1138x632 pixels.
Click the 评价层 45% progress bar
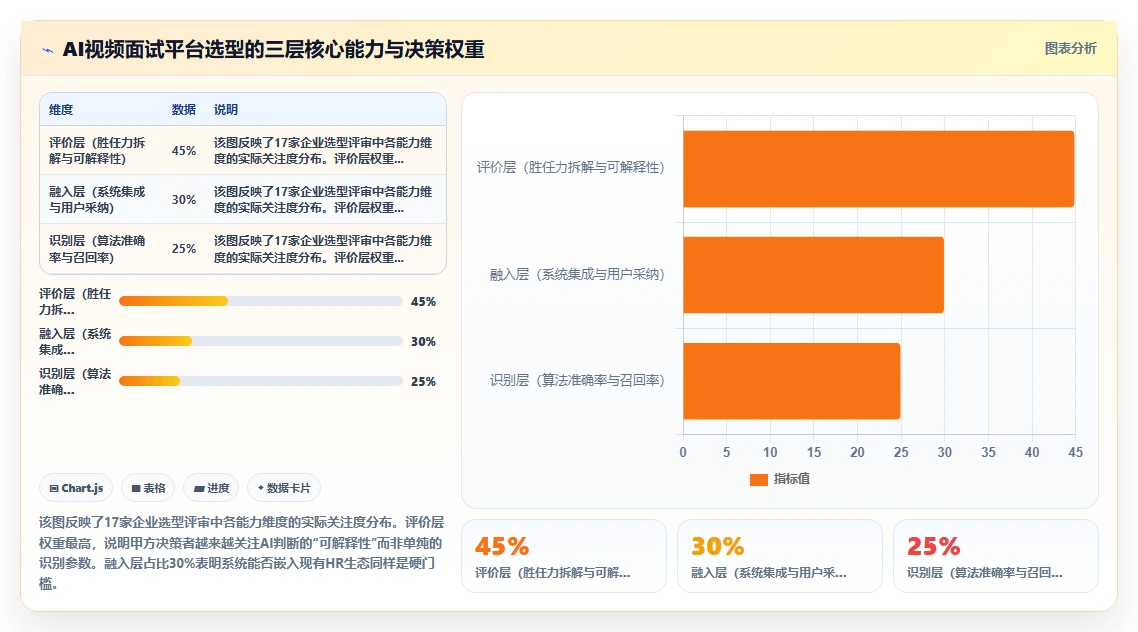pos(261,301)
